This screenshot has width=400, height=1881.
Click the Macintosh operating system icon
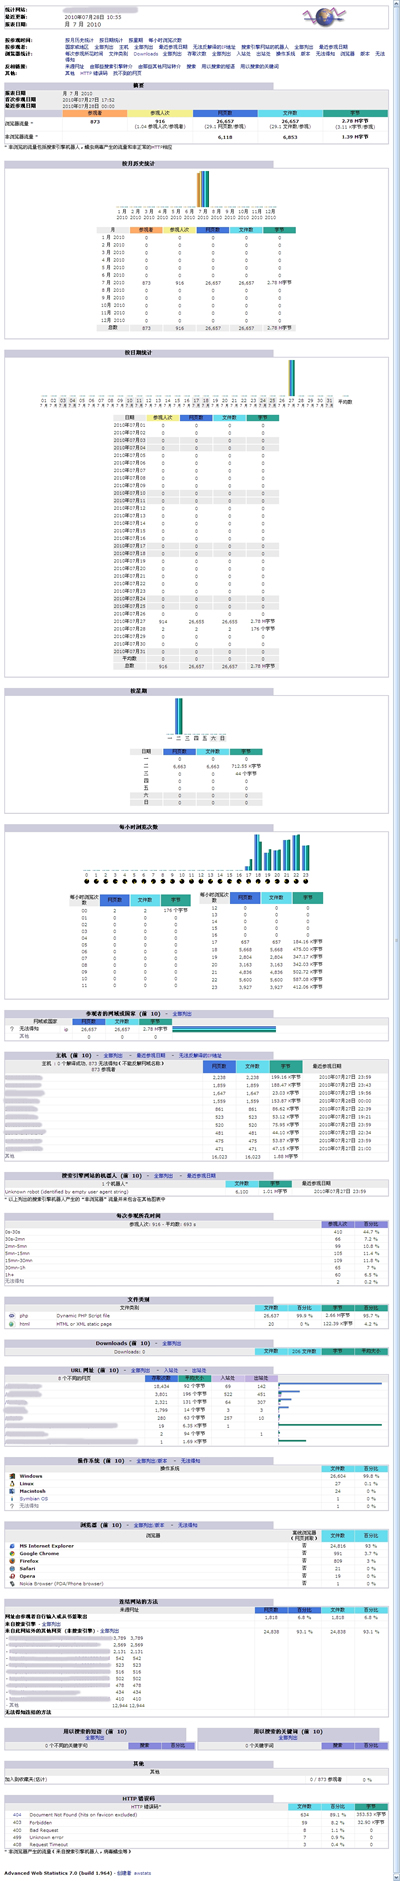pyautogui.click(x=11, y=1491)
